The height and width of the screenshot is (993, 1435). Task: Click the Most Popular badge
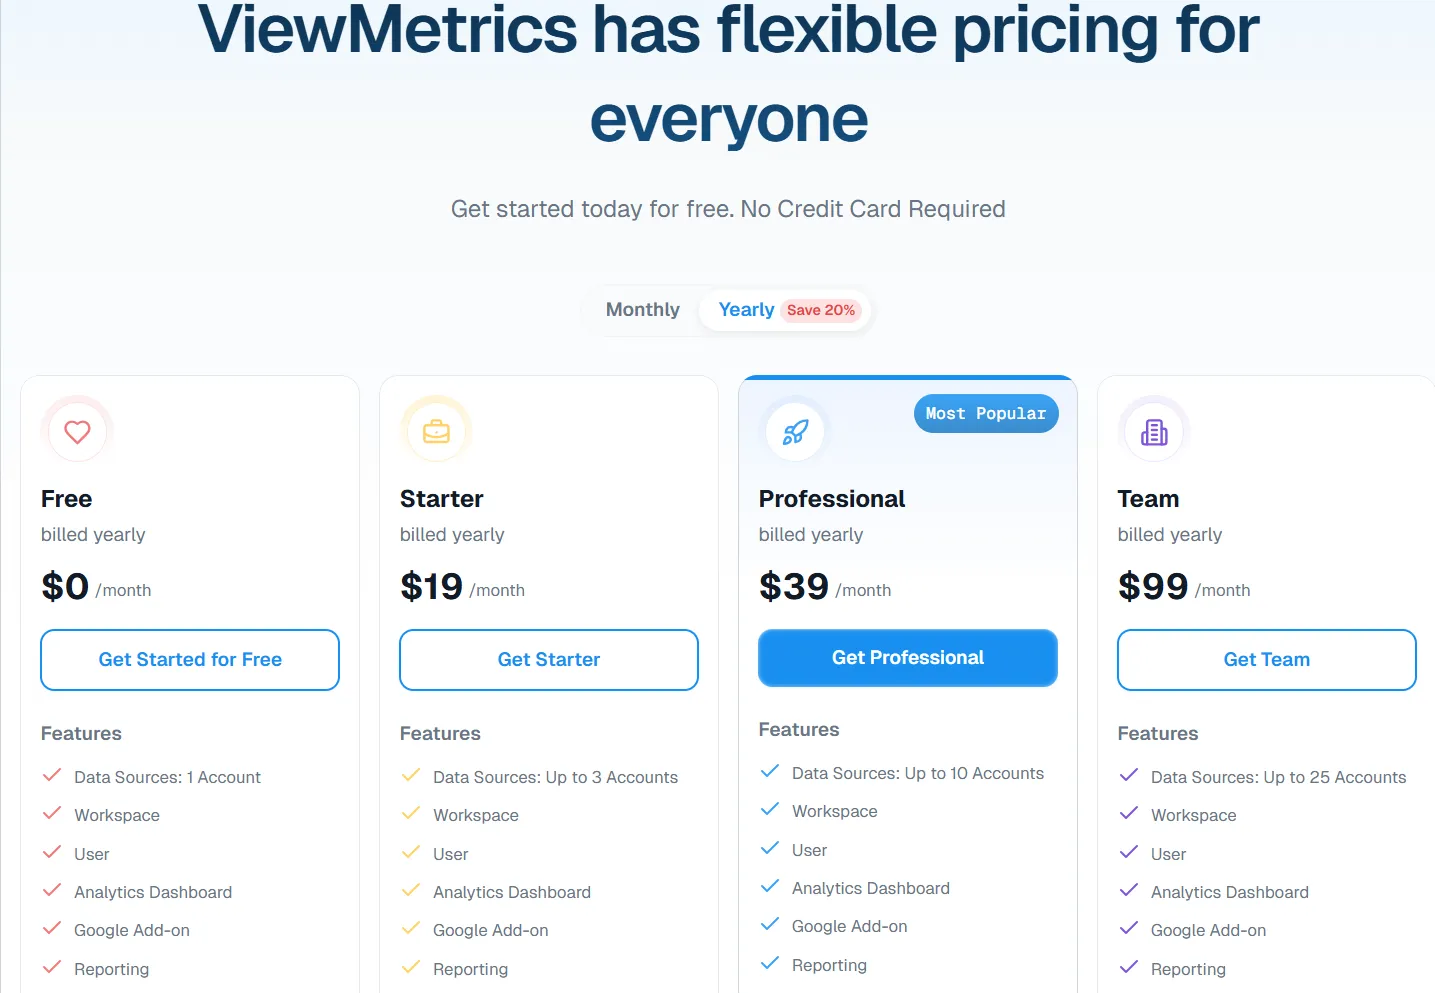click(986, 414)
